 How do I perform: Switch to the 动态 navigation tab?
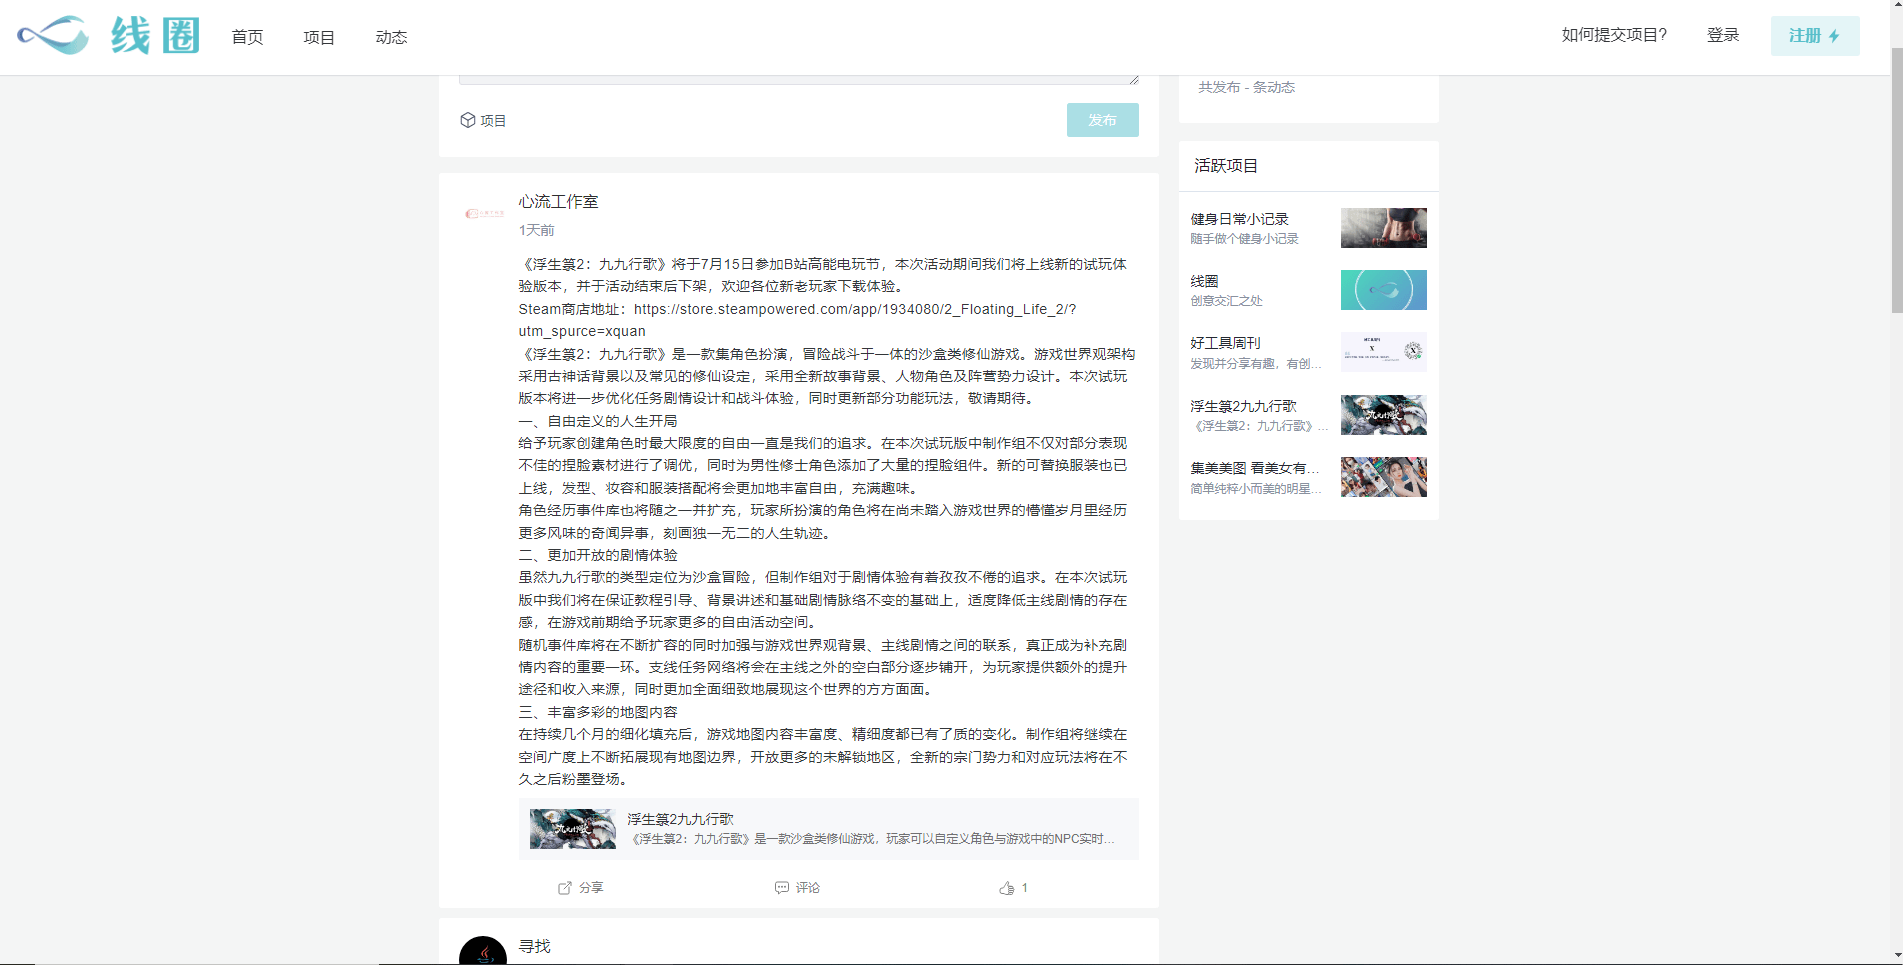point(391,37)
